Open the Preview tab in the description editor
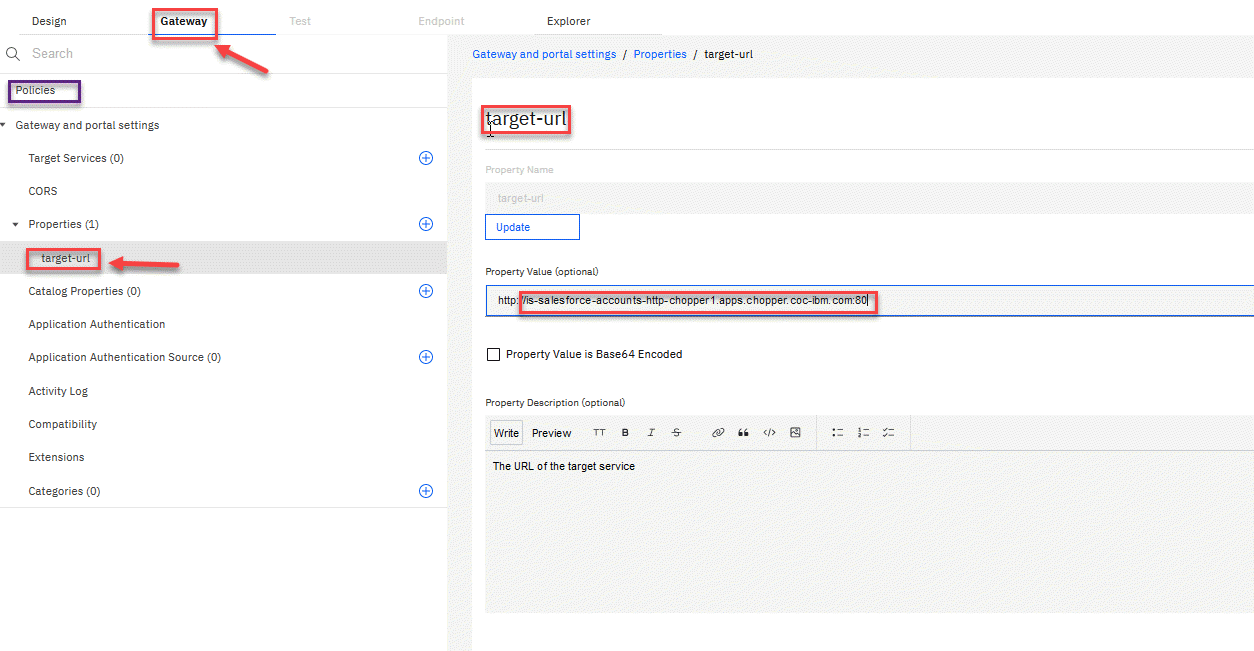This screenshot has height=651, width=1254. tap(551, 432)
